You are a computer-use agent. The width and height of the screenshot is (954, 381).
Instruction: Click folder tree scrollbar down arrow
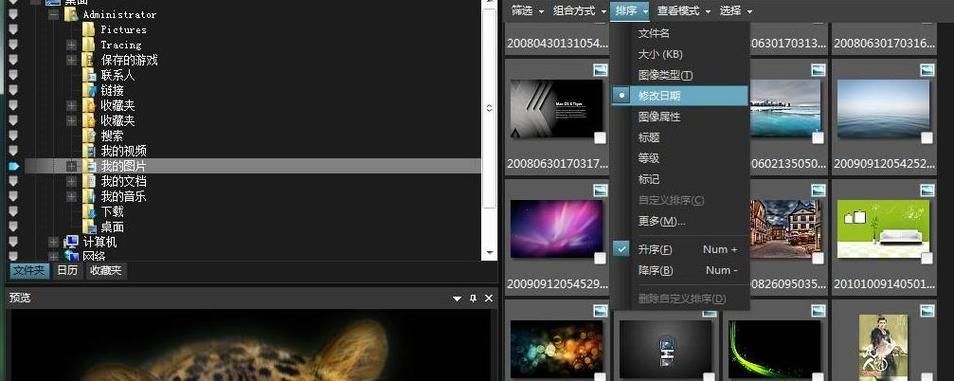[x=489, y=252]
